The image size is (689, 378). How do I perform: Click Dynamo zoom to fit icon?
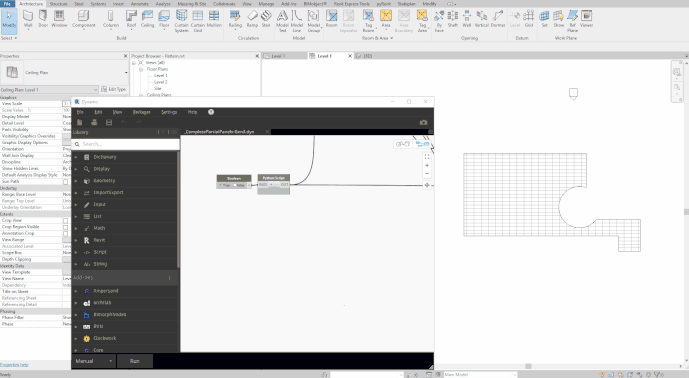(427, 156)
